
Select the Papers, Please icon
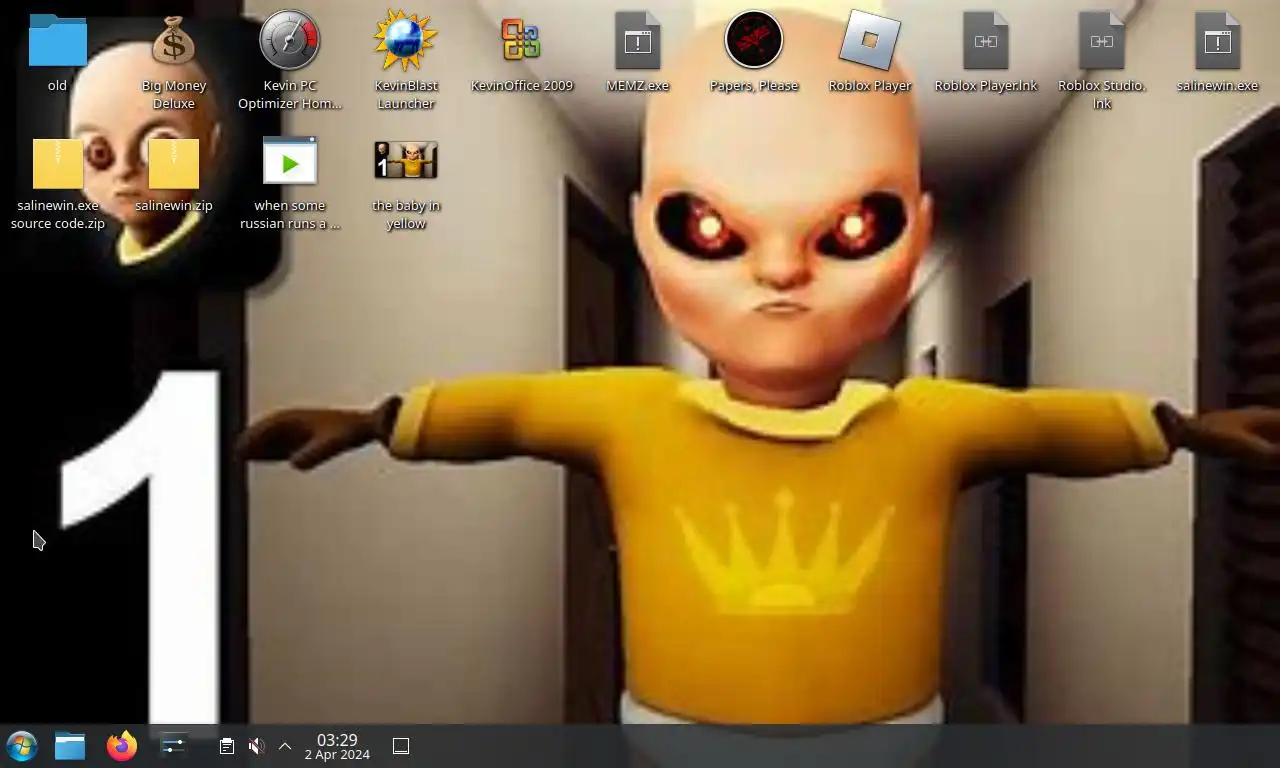coord(754,41)
